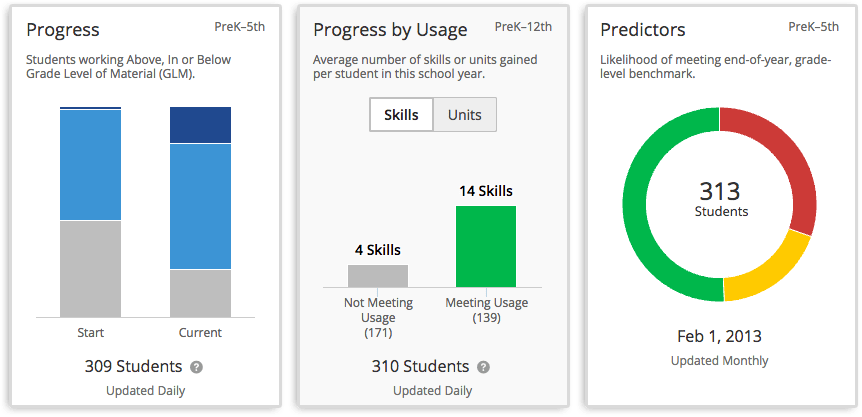862x417 pixels.
Task: Click the gray Not Meeting Usage bar
Action: [x=378, y=276]
